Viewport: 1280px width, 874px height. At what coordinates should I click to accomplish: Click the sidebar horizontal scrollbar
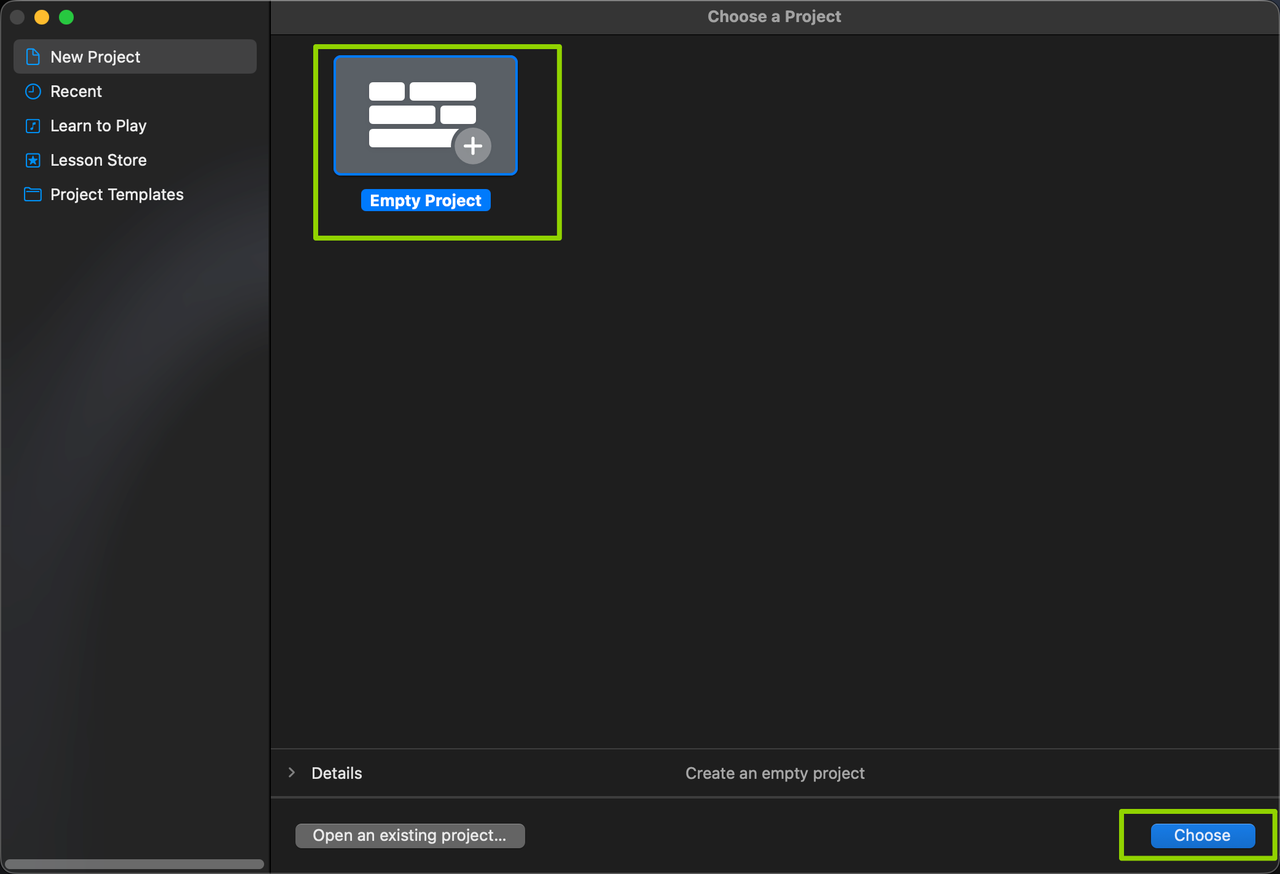pos(134,864)
